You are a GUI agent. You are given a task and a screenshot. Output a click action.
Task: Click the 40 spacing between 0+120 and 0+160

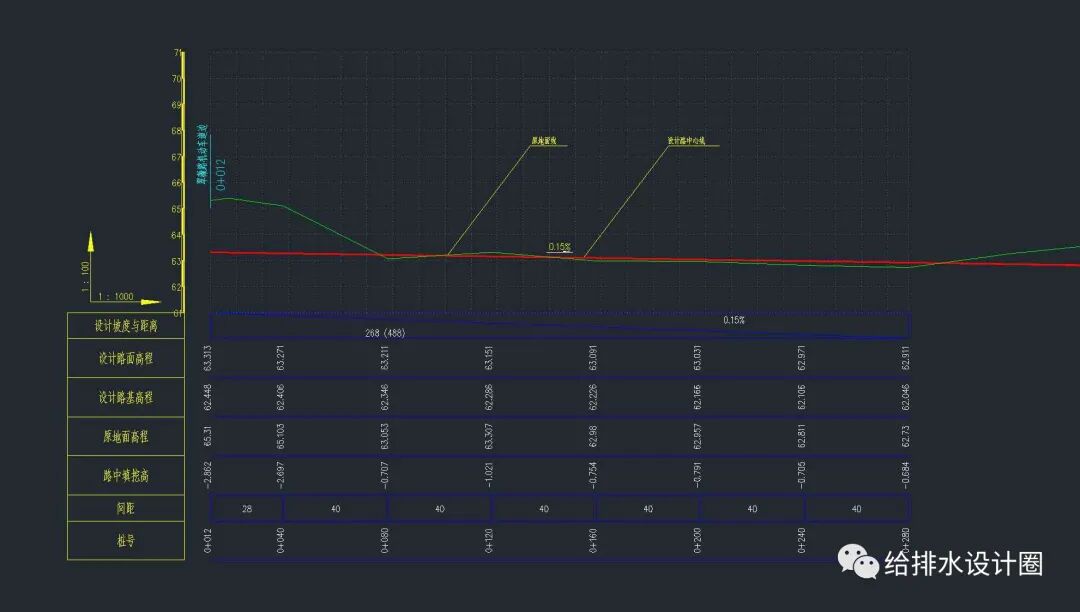coord(543,509)
